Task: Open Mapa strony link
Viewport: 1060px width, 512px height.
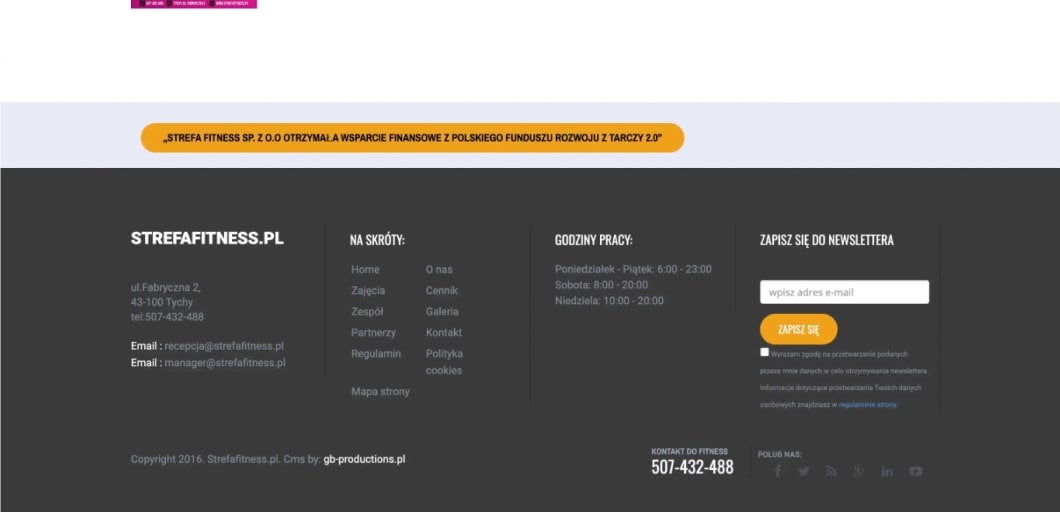Action: pyautogui.click(x=380, y=392)
